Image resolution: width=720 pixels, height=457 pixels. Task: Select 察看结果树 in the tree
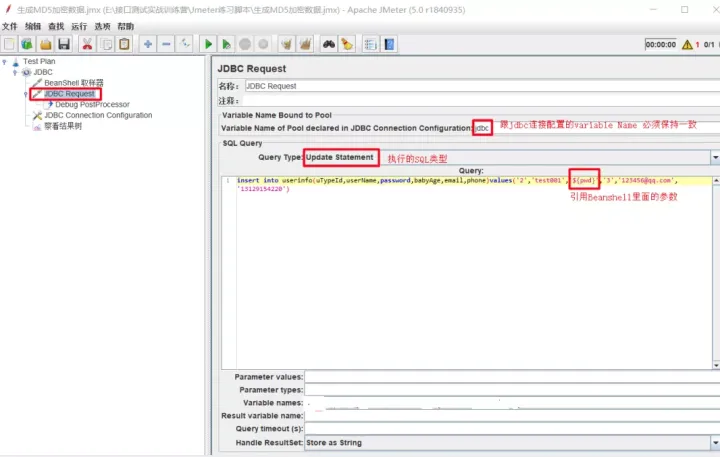pos(62,126)
